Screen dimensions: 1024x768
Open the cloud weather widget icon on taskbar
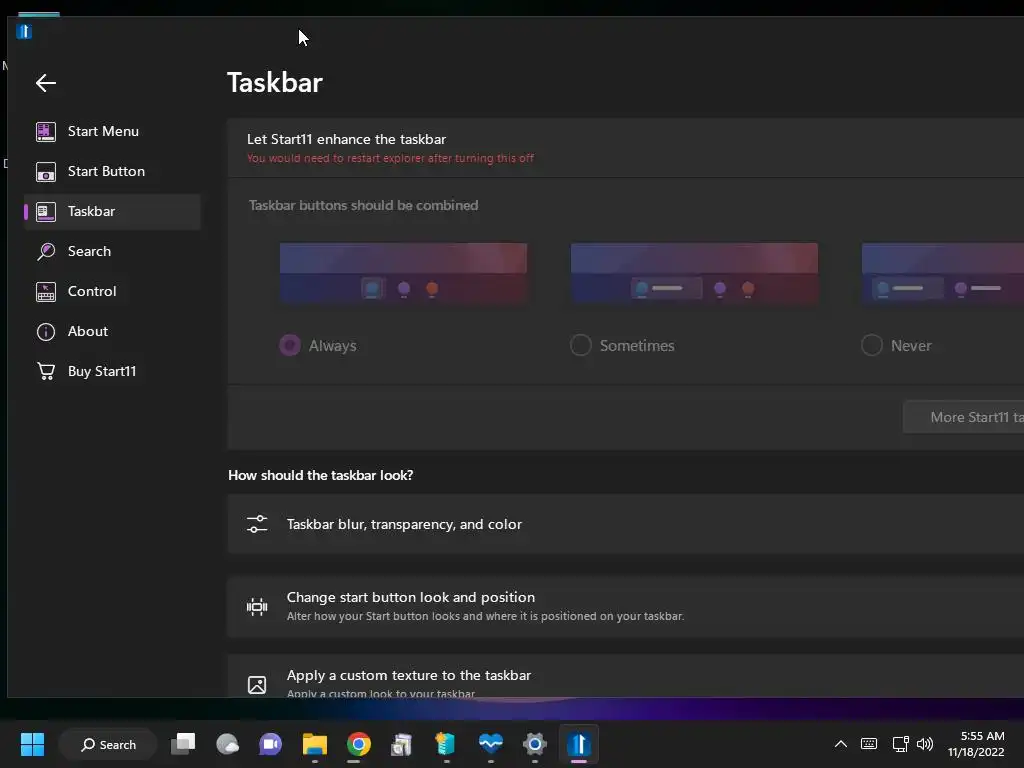(227, 744)
